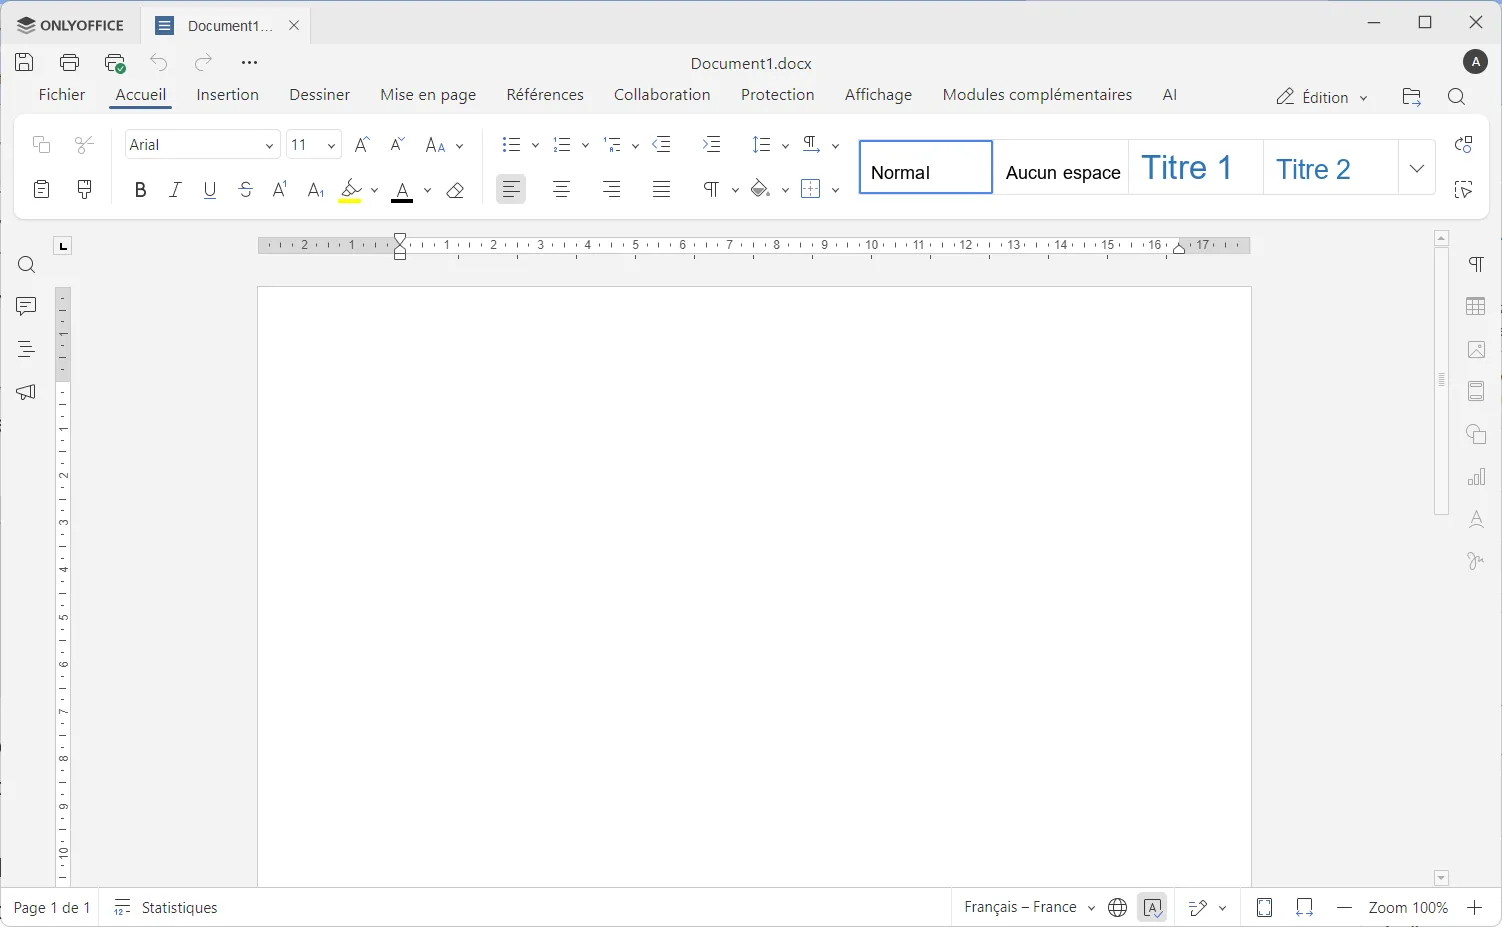The height and width of the screenshot is (927, 1502).
Task: Open Chart settings in the right sidebar
Action: [x=1476, y=477]
